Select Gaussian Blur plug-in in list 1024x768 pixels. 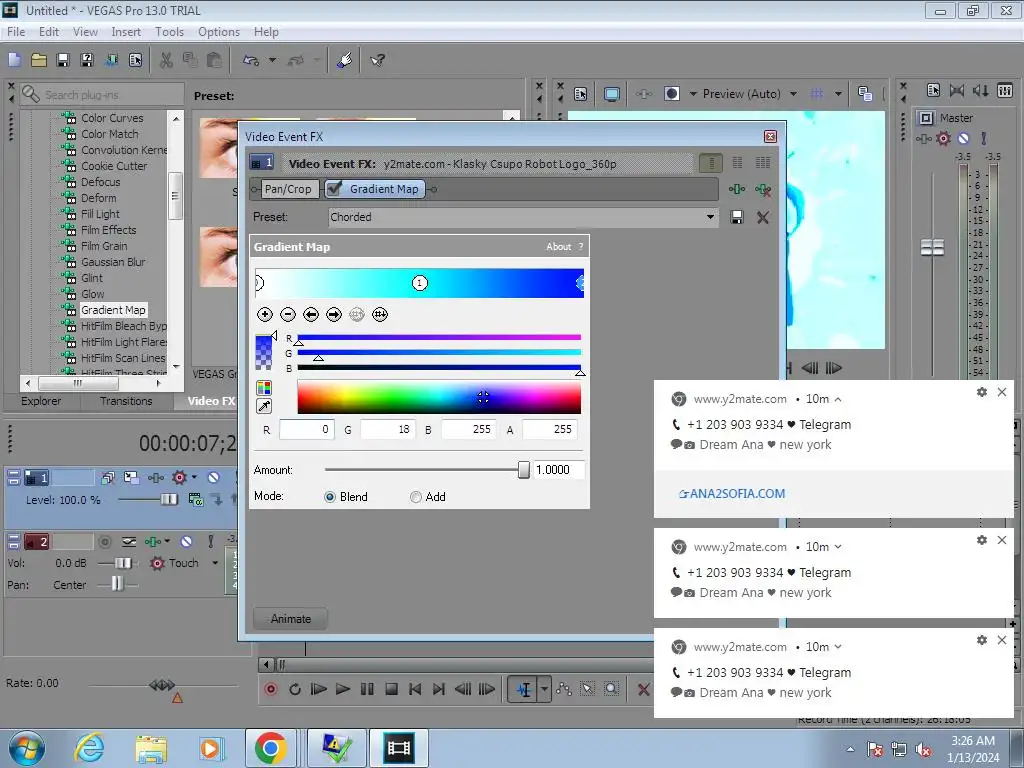[113, 262]
